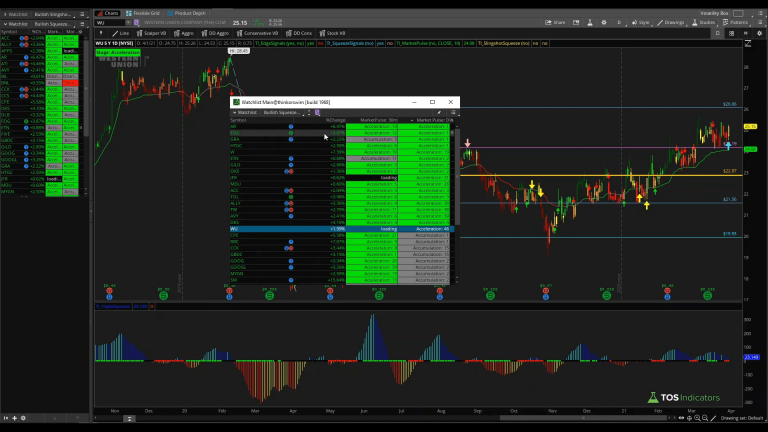
Task: Click the zoom out magnifier icon at the bottom right
Action: tap(705, 418)
